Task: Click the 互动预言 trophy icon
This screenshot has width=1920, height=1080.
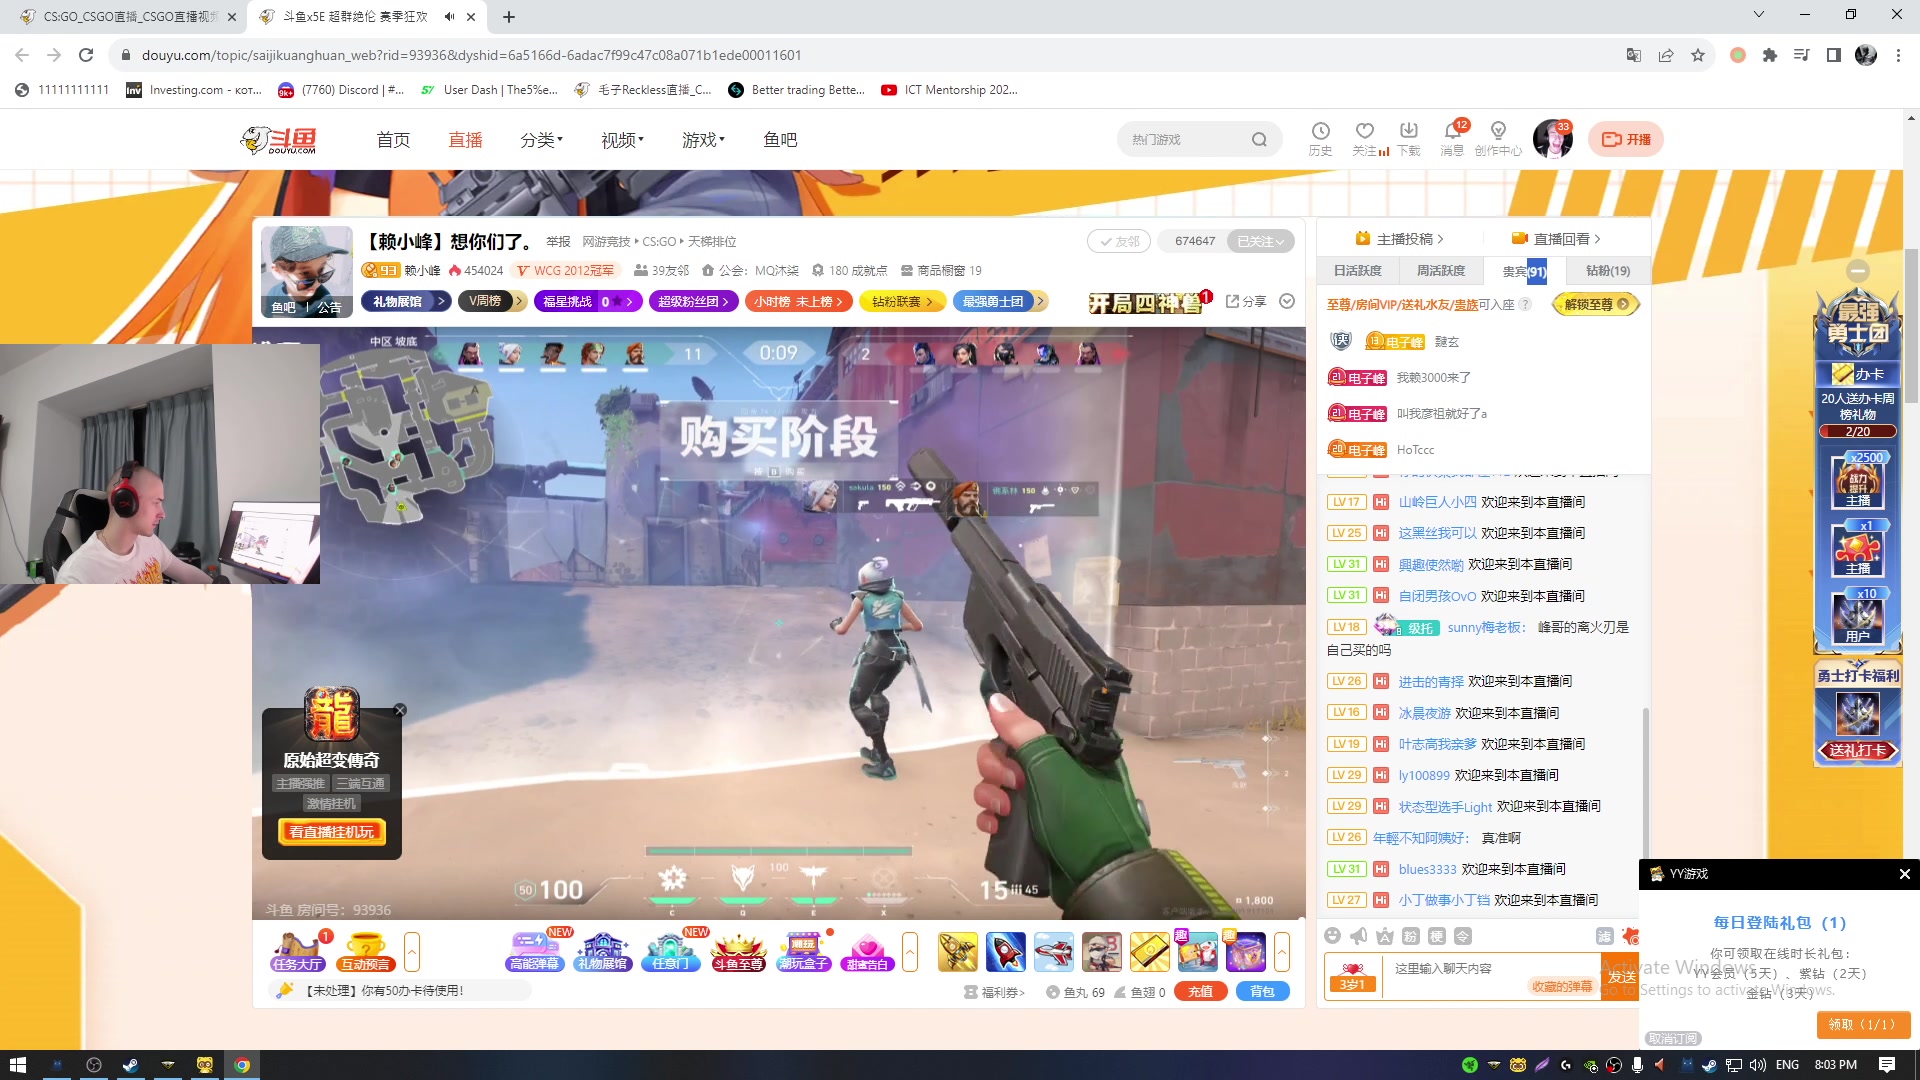Action: point(365,952)
